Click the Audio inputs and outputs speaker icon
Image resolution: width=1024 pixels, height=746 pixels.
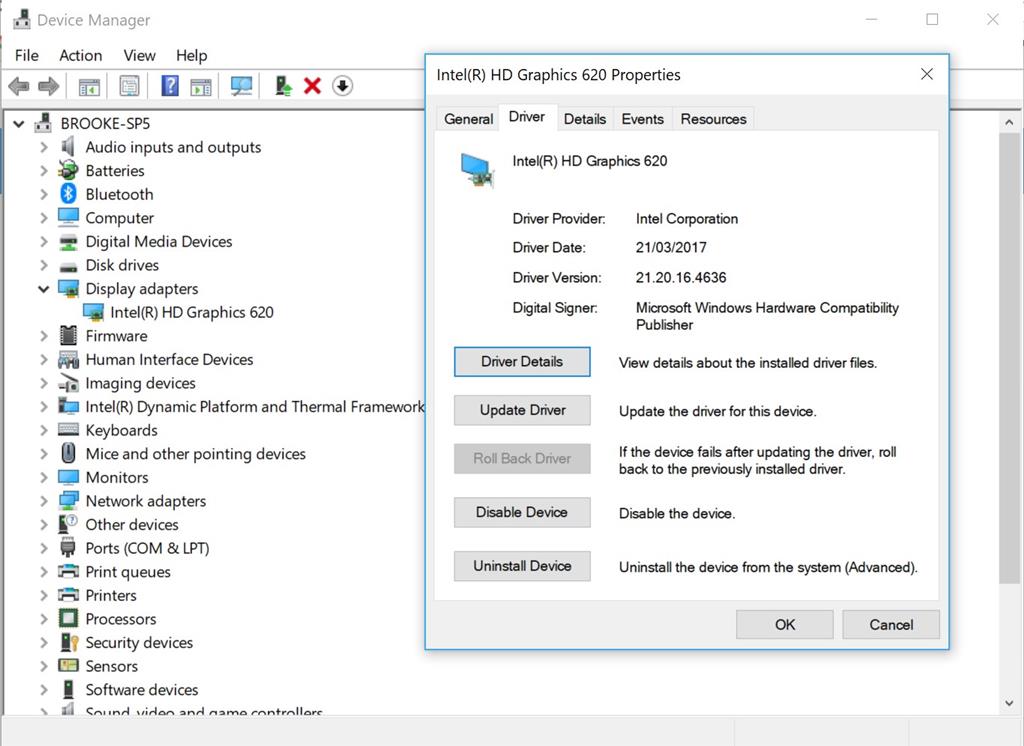[68, 147]
